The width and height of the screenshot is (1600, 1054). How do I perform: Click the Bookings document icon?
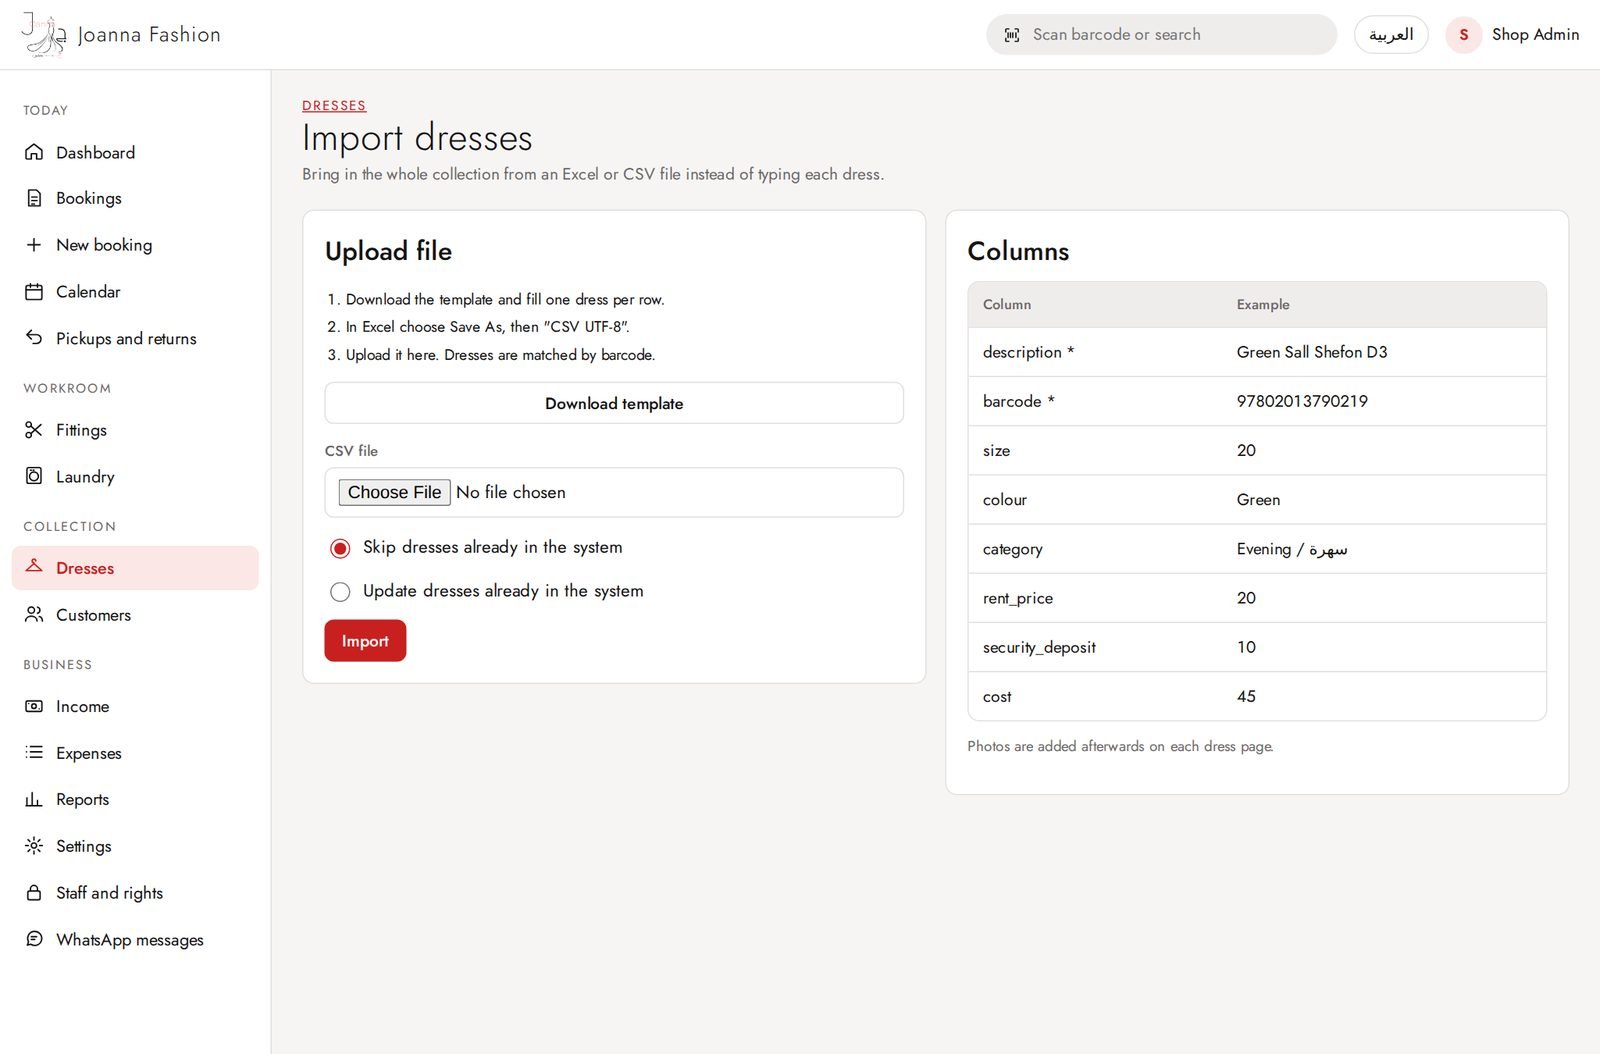click(x=34, y=198)
